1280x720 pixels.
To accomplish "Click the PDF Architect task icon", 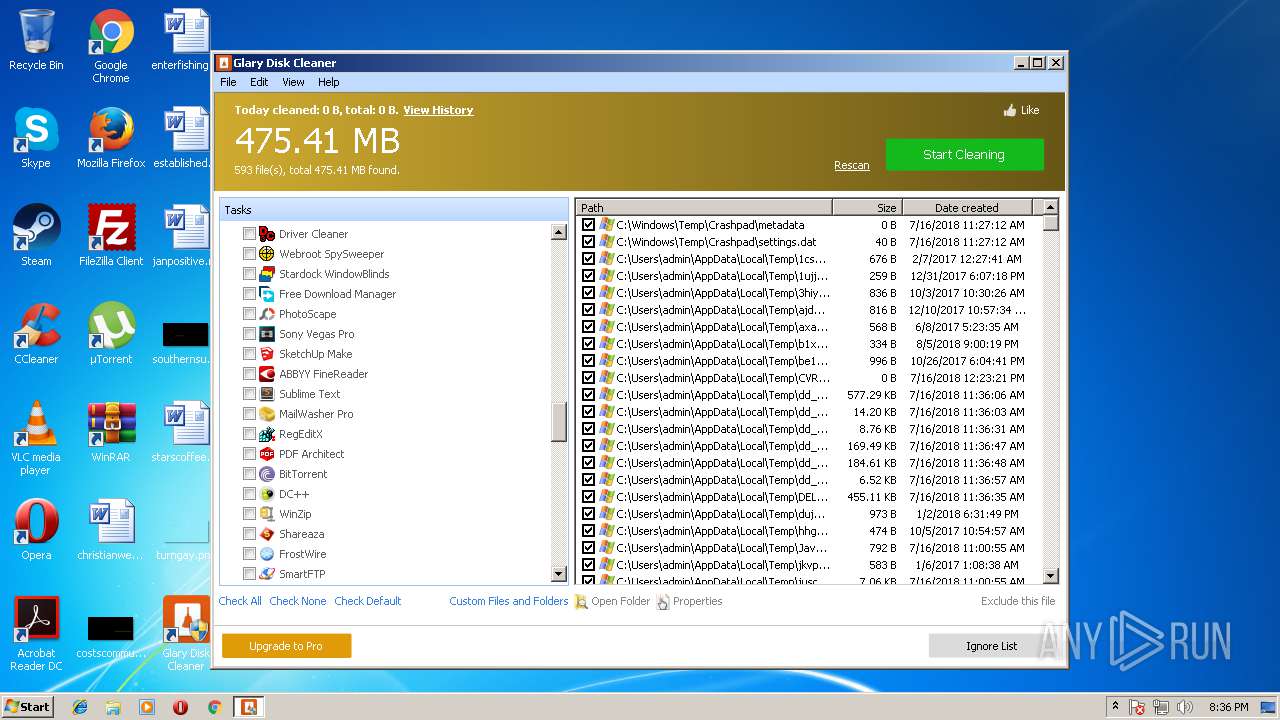I will point(267,454).
